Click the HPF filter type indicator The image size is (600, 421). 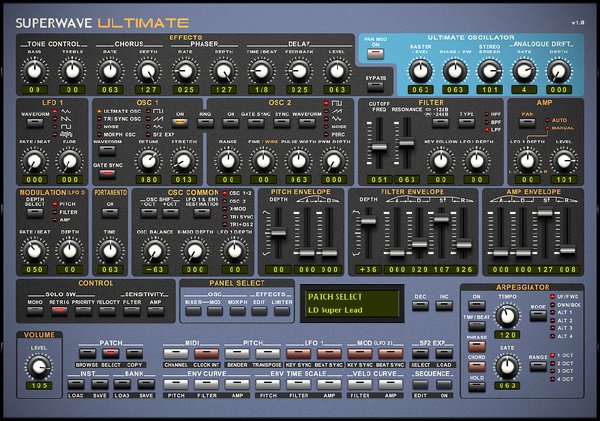click(x=487, y=114)
